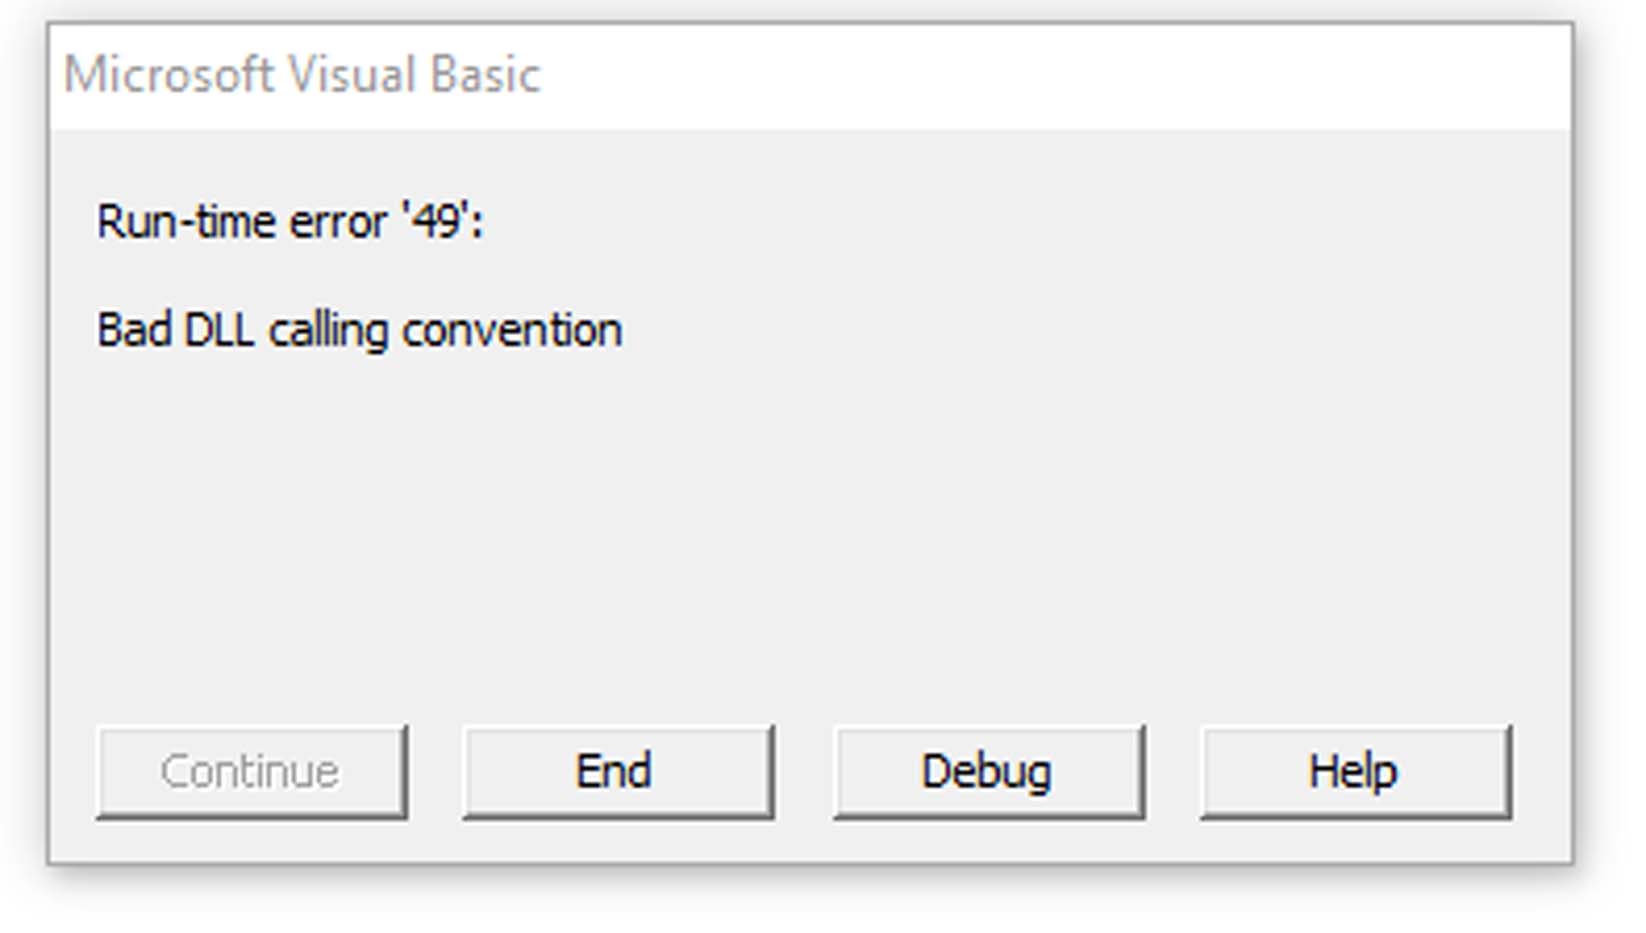1646x933 pixels.
Task: Click the Debug button to open the debugger
Action: [988, 770]
